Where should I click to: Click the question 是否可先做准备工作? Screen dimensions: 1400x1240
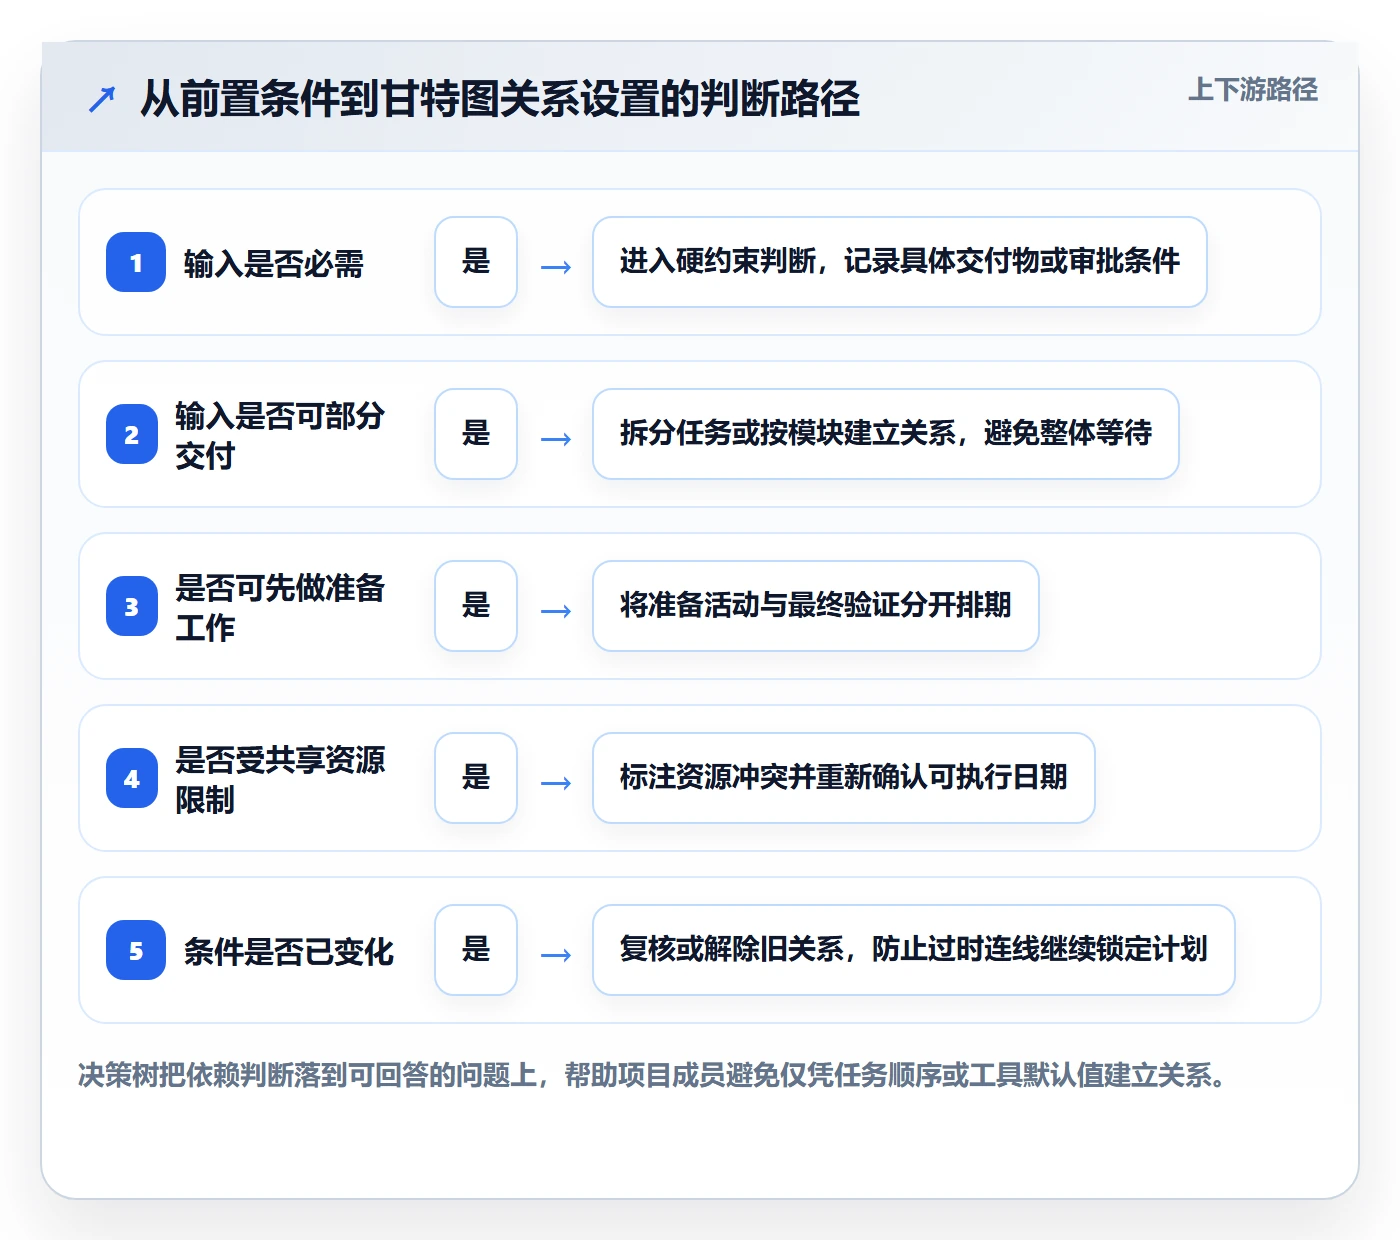(x=280, y=607)
